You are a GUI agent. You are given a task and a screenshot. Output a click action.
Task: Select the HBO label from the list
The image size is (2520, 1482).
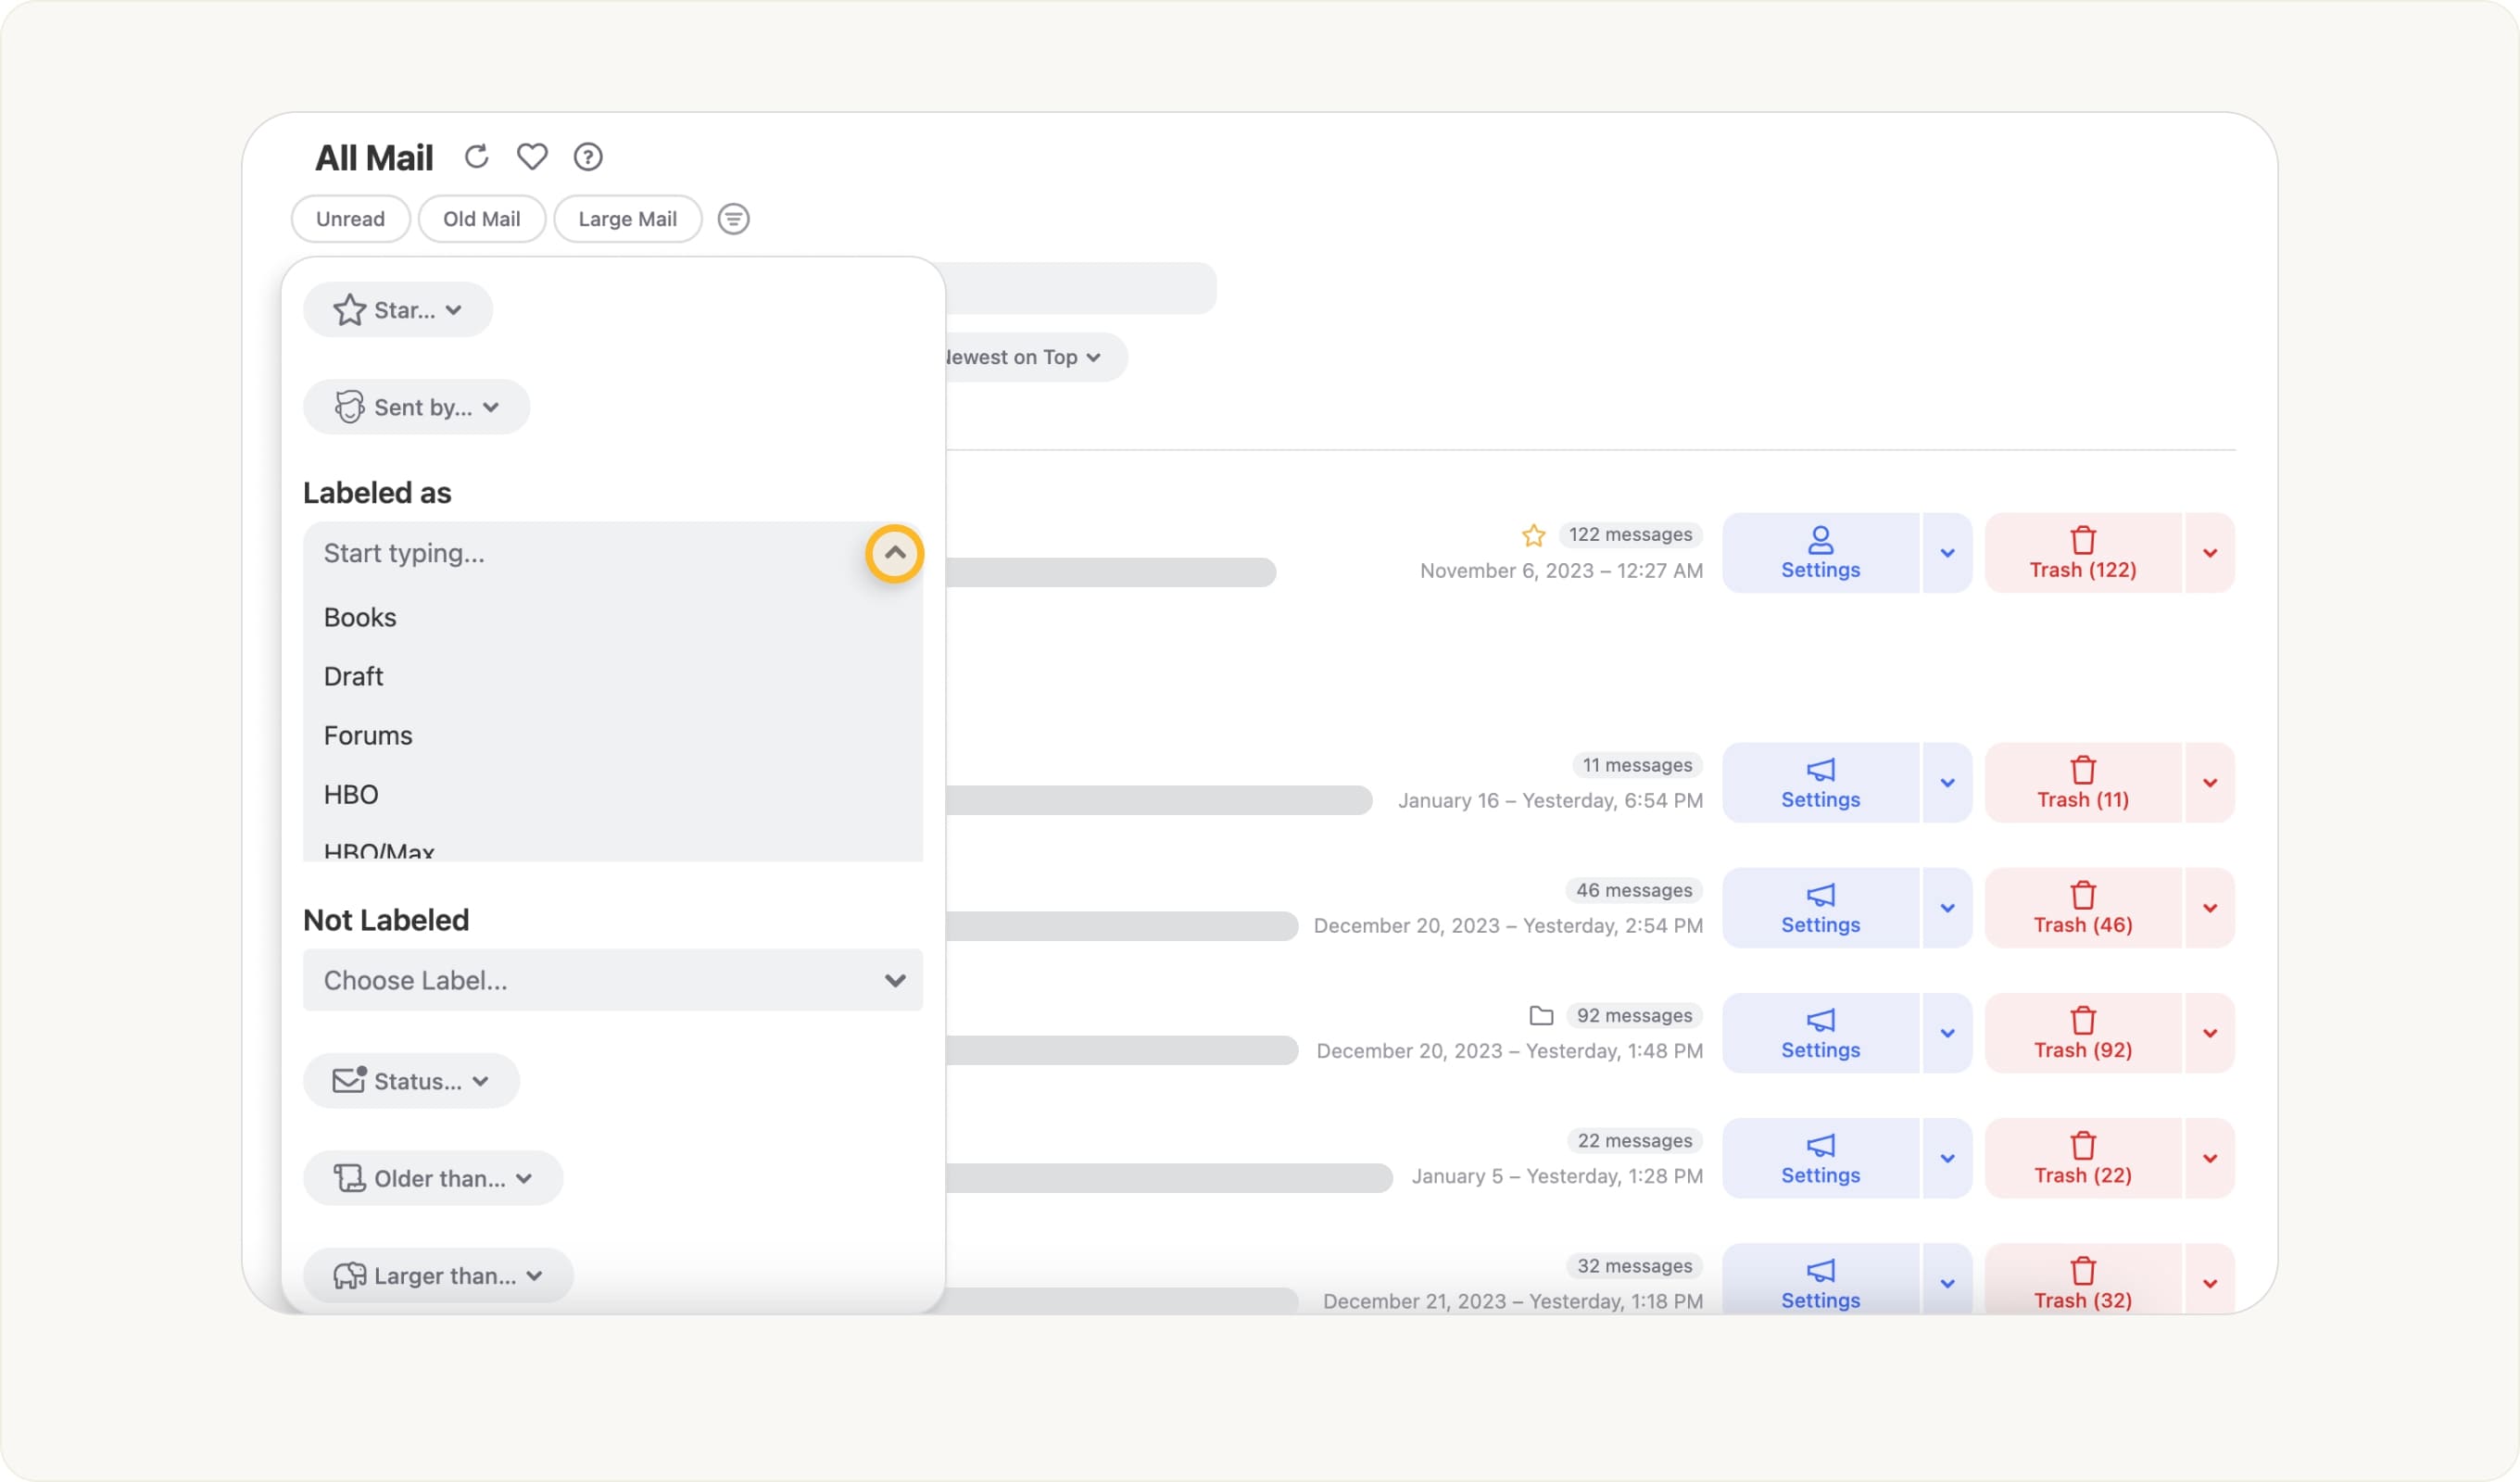click(350, 794)
